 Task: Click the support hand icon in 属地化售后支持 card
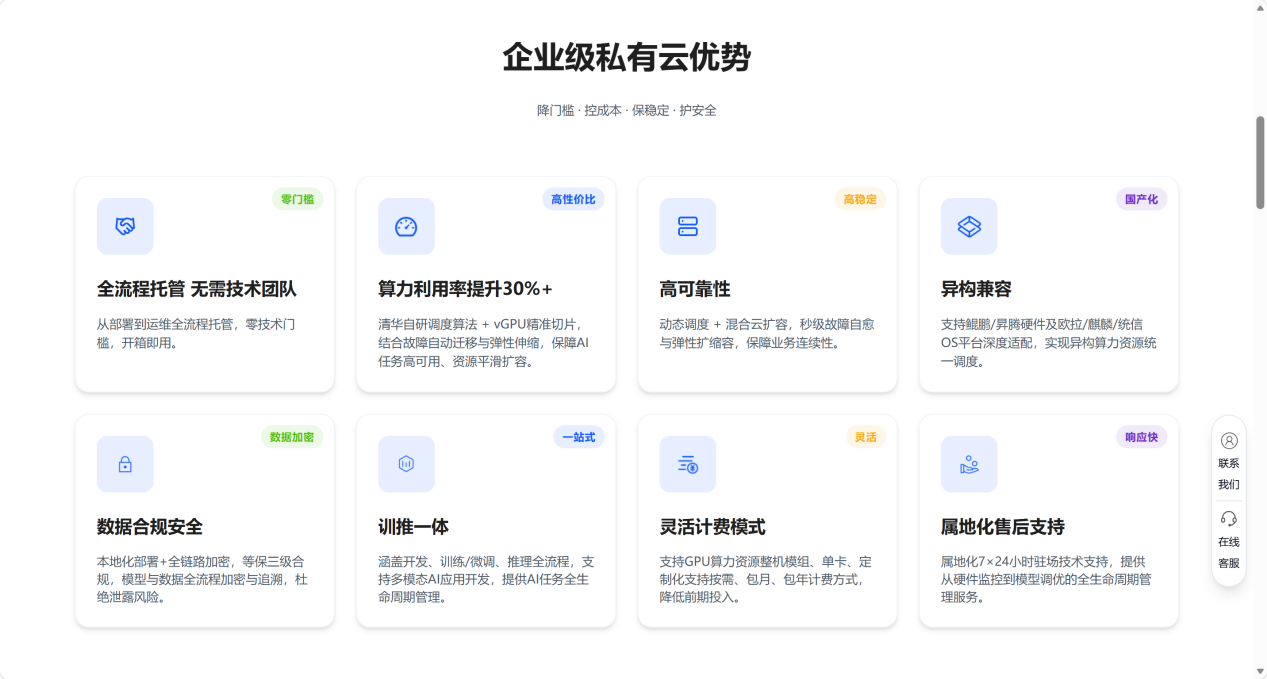coord(969,464)
